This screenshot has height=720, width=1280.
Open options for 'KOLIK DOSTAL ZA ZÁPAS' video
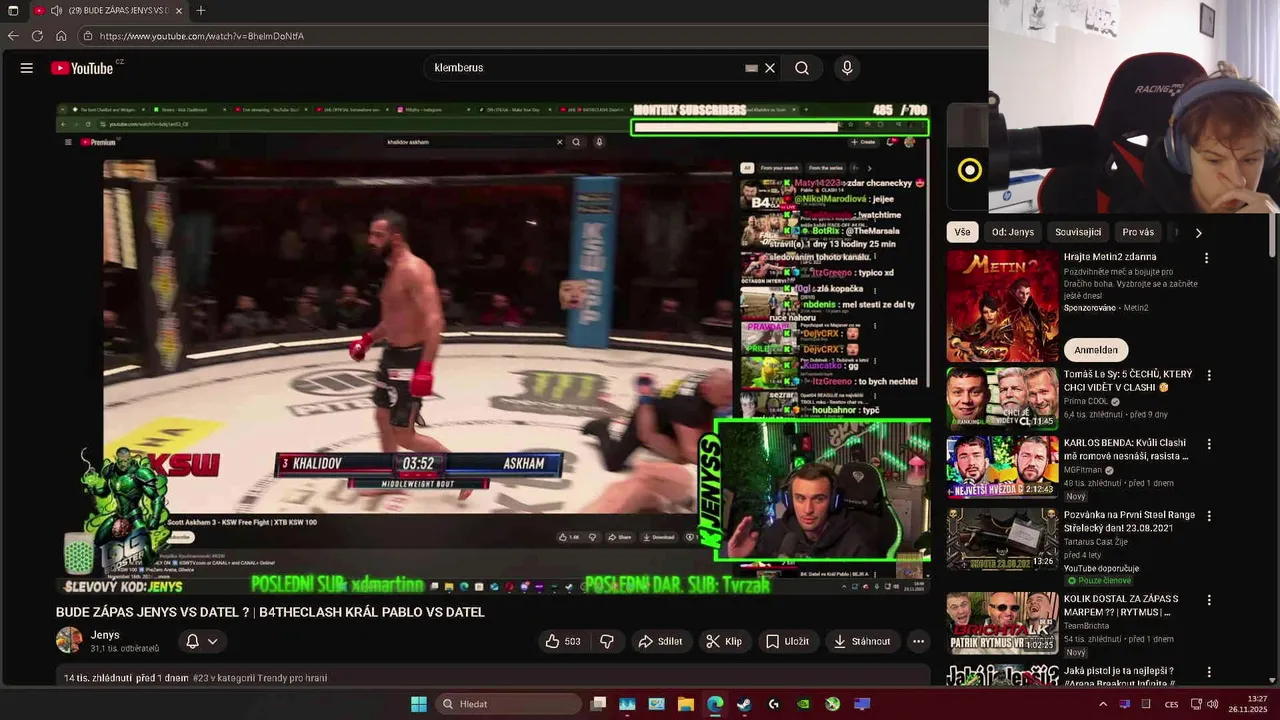[1209, 600]
